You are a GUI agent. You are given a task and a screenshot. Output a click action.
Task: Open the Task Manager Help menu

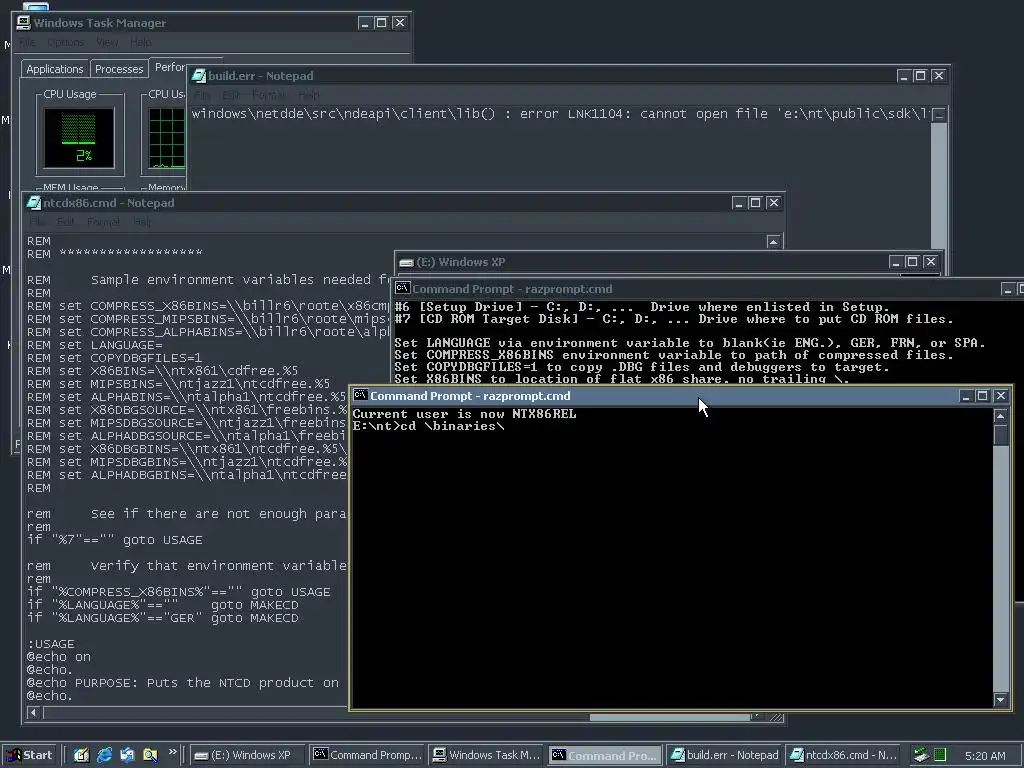[140, 42]
